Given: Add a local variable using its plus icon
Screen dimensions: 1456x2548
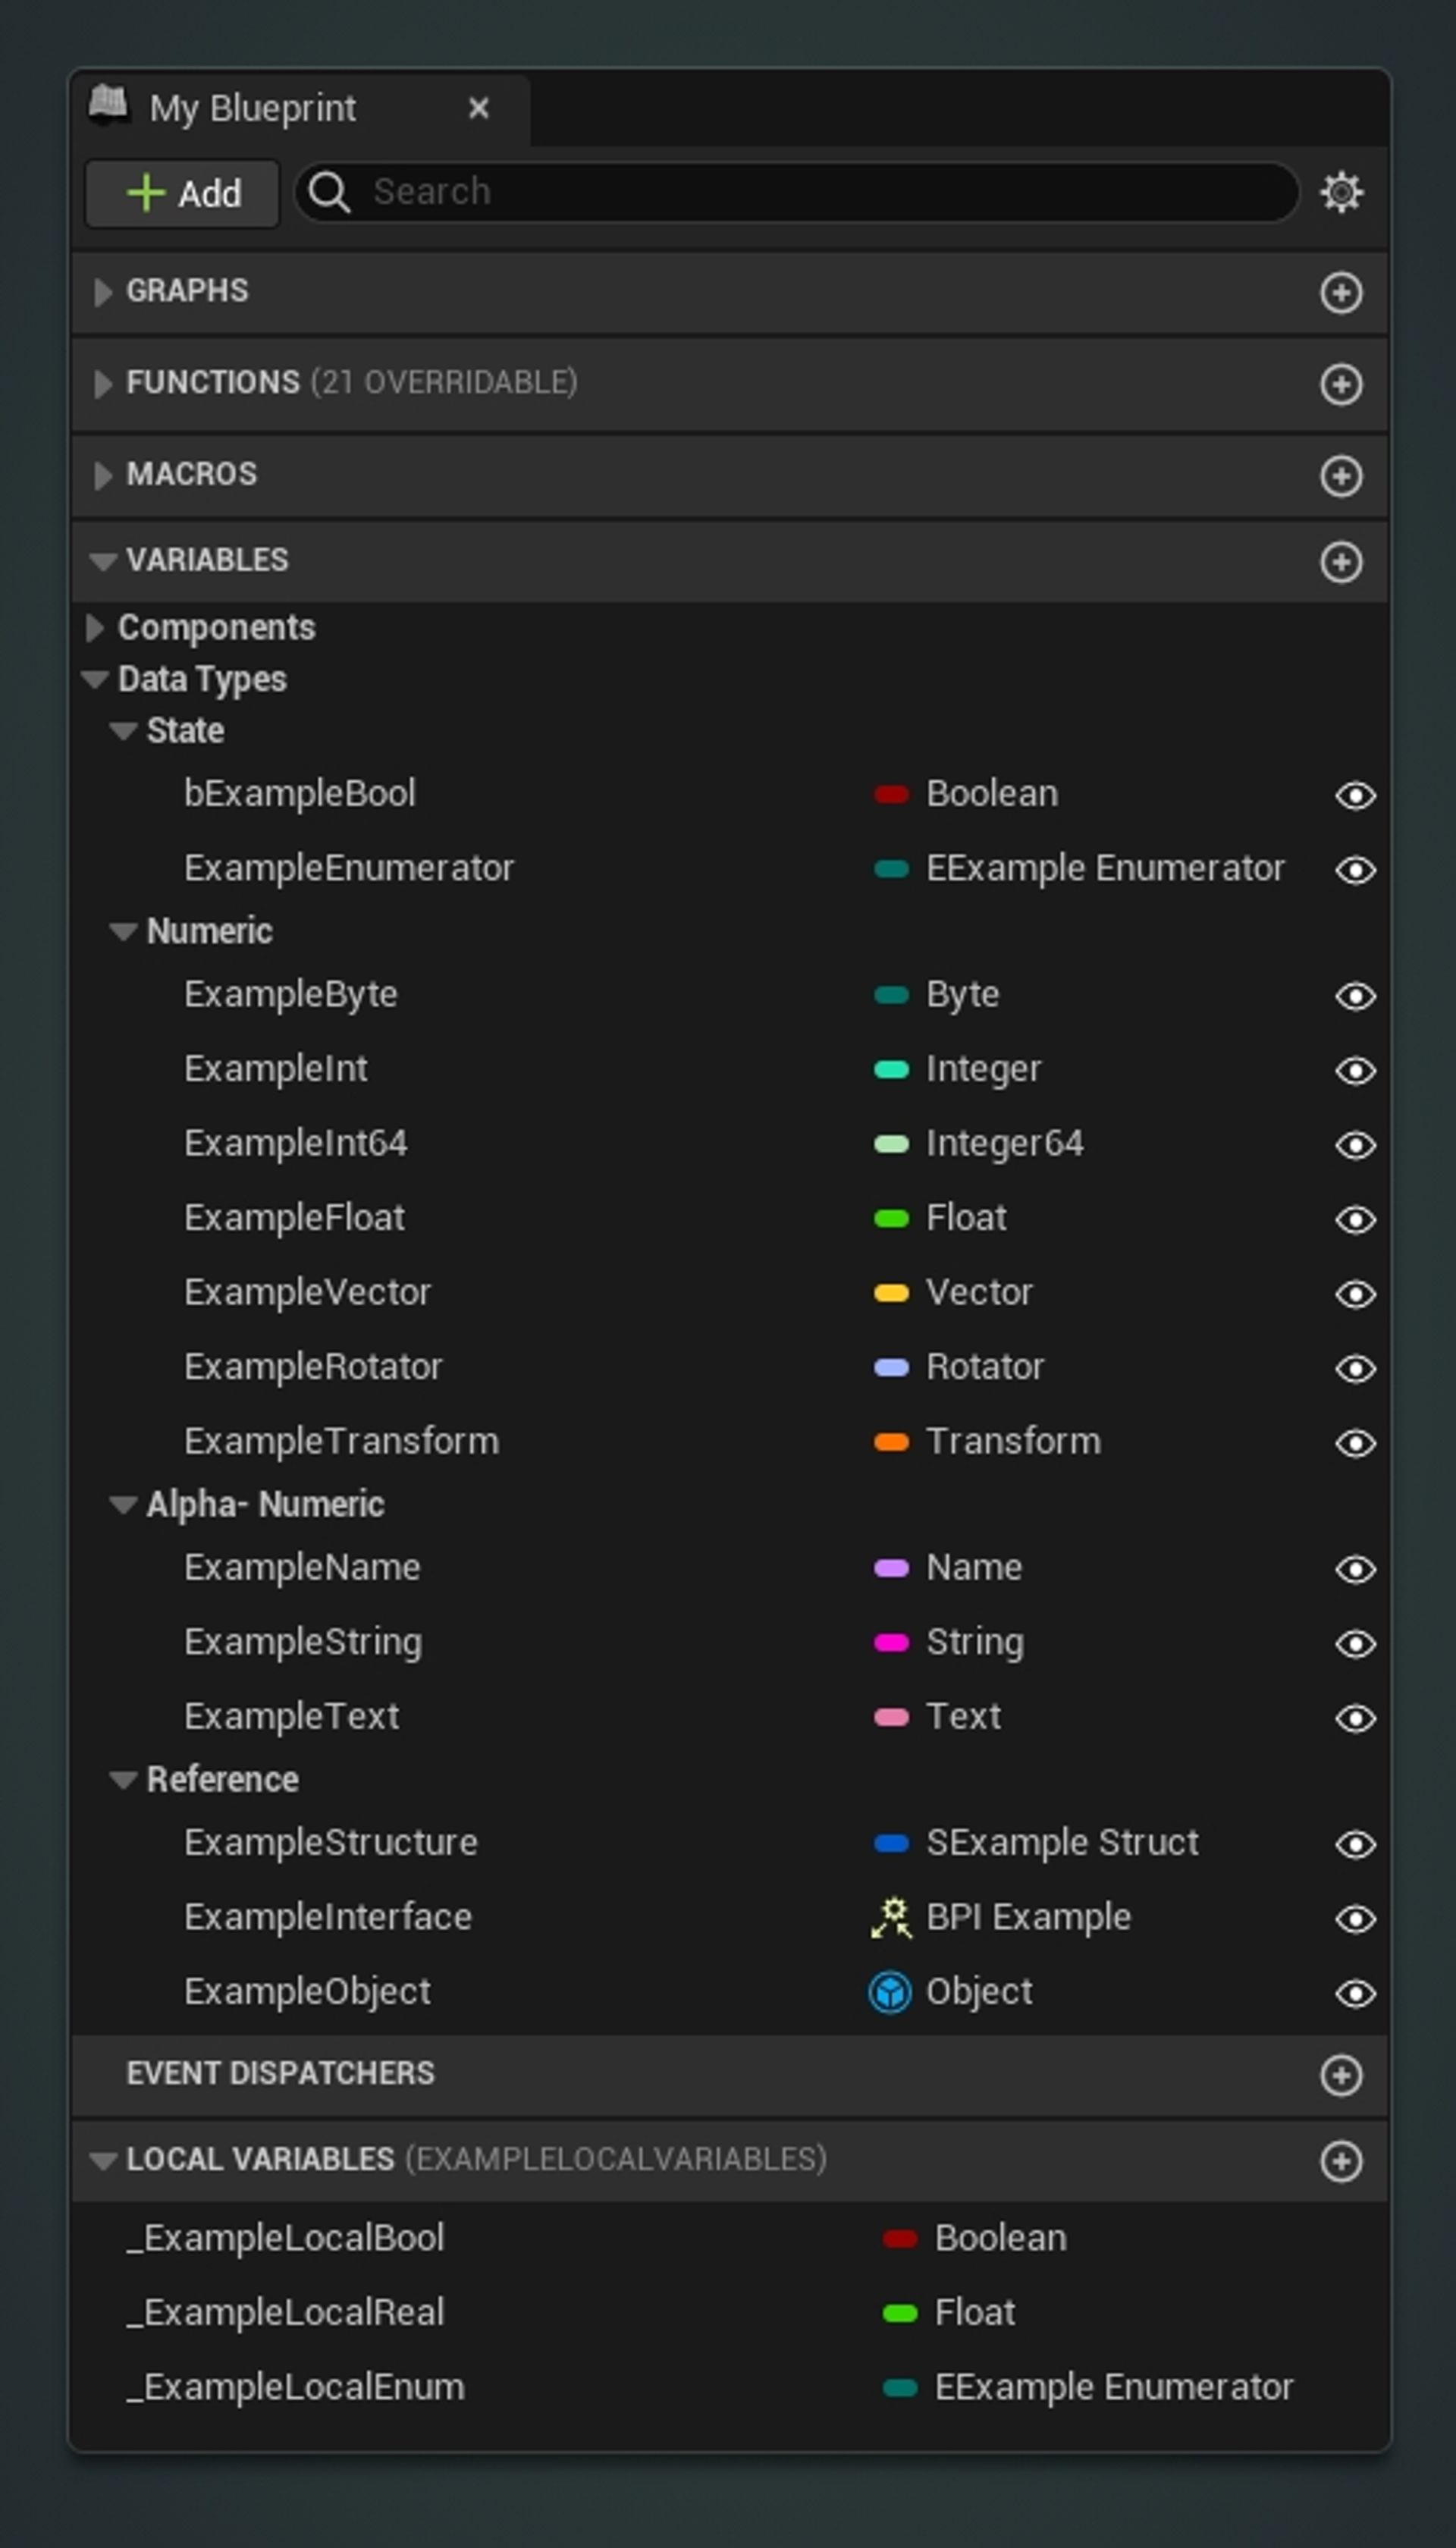Looking at the screenshot, I should [1341, 2160].
